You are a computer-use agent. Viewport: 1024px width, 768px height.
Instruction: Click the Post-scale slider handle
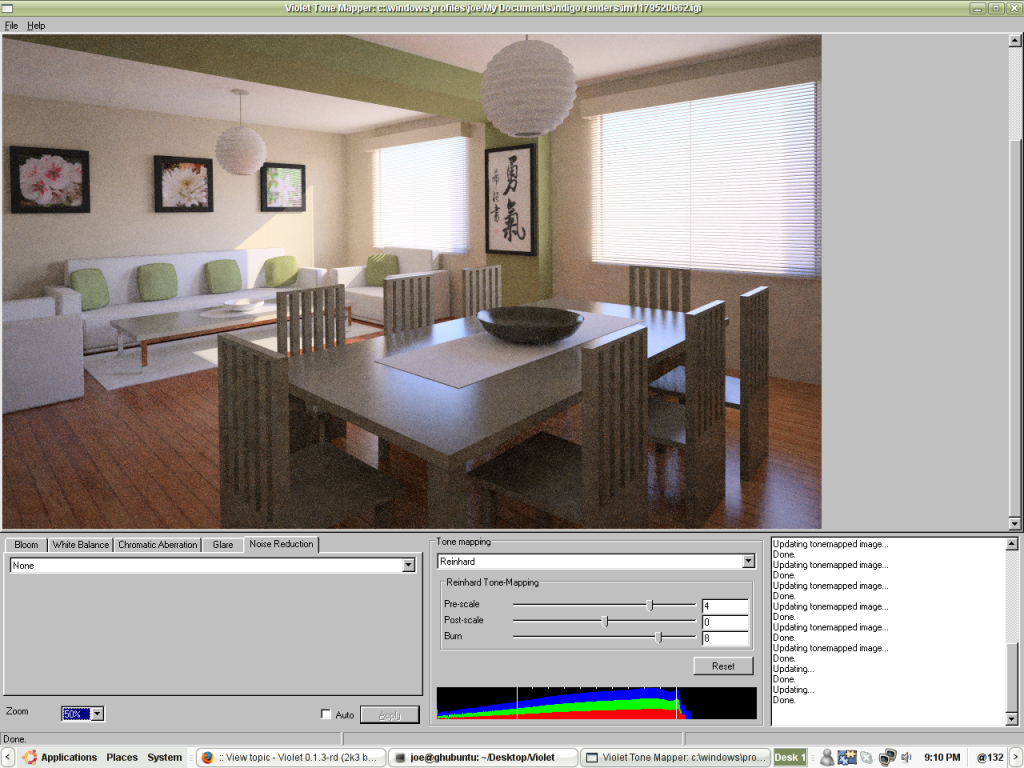[x=605, y=621]
